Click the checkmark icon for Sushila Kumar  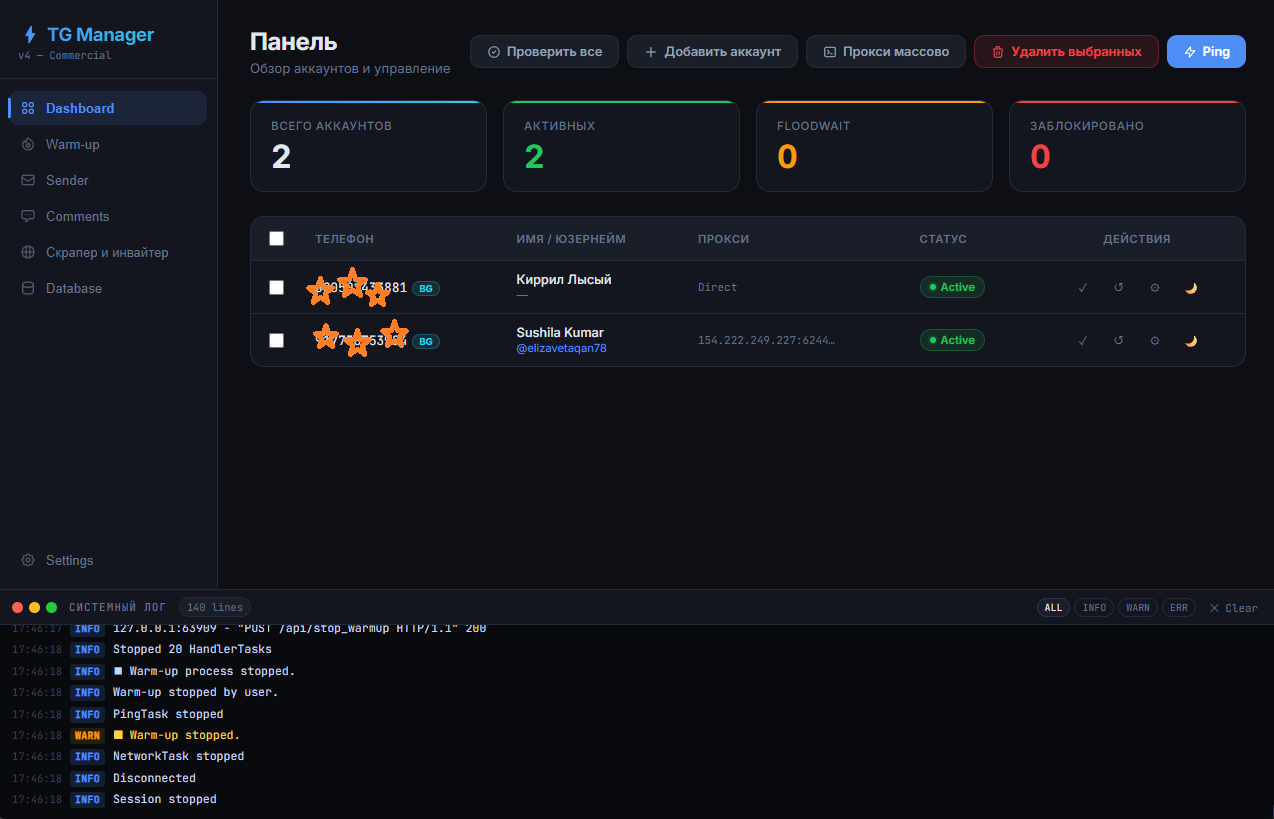point(1082,341)
